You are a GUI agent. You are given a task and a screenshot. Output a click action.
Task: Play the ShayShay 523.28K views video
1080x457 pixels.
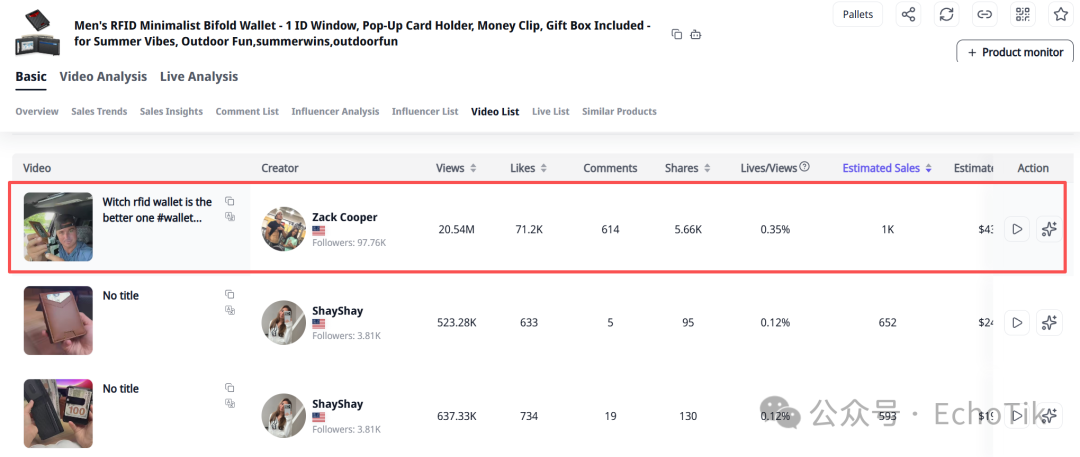pyautogui.click(x=1017, y=323)
